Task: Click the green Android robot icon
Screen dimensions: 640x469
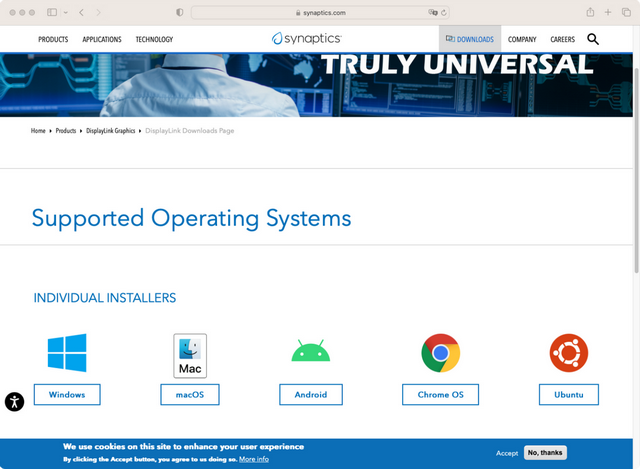Action: (x=311, y=351)
